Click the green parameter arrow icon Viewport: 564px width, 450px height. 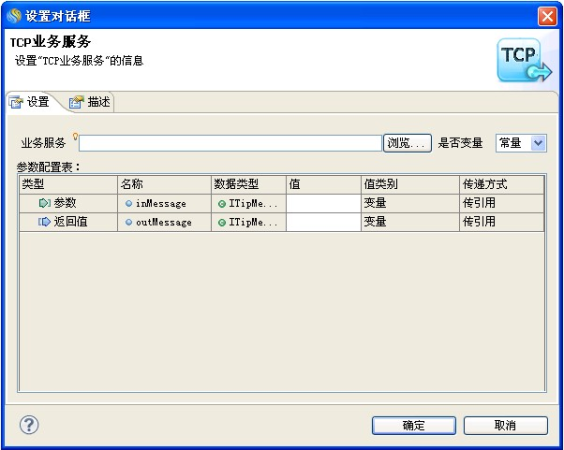pyautogui.click(x=44, y=203)
